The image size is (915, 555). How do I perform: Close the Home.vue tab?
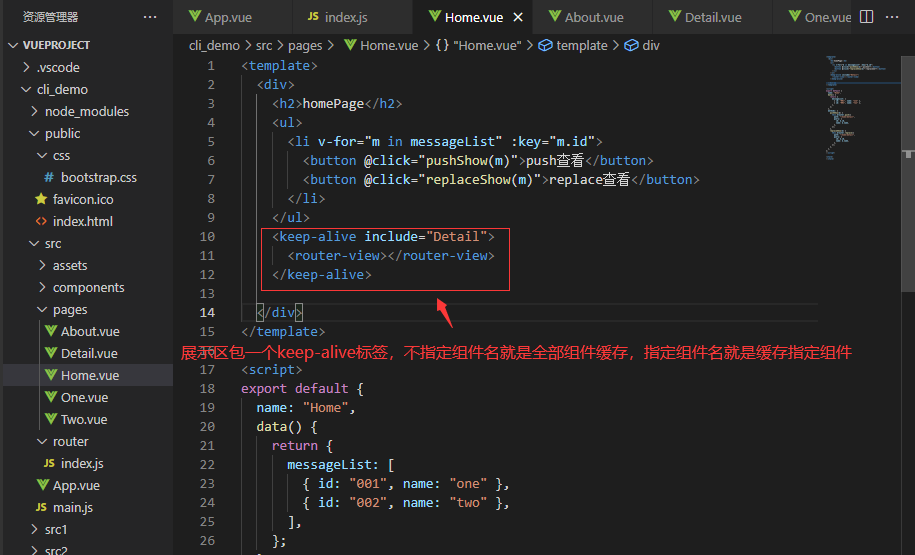point(518,18)
